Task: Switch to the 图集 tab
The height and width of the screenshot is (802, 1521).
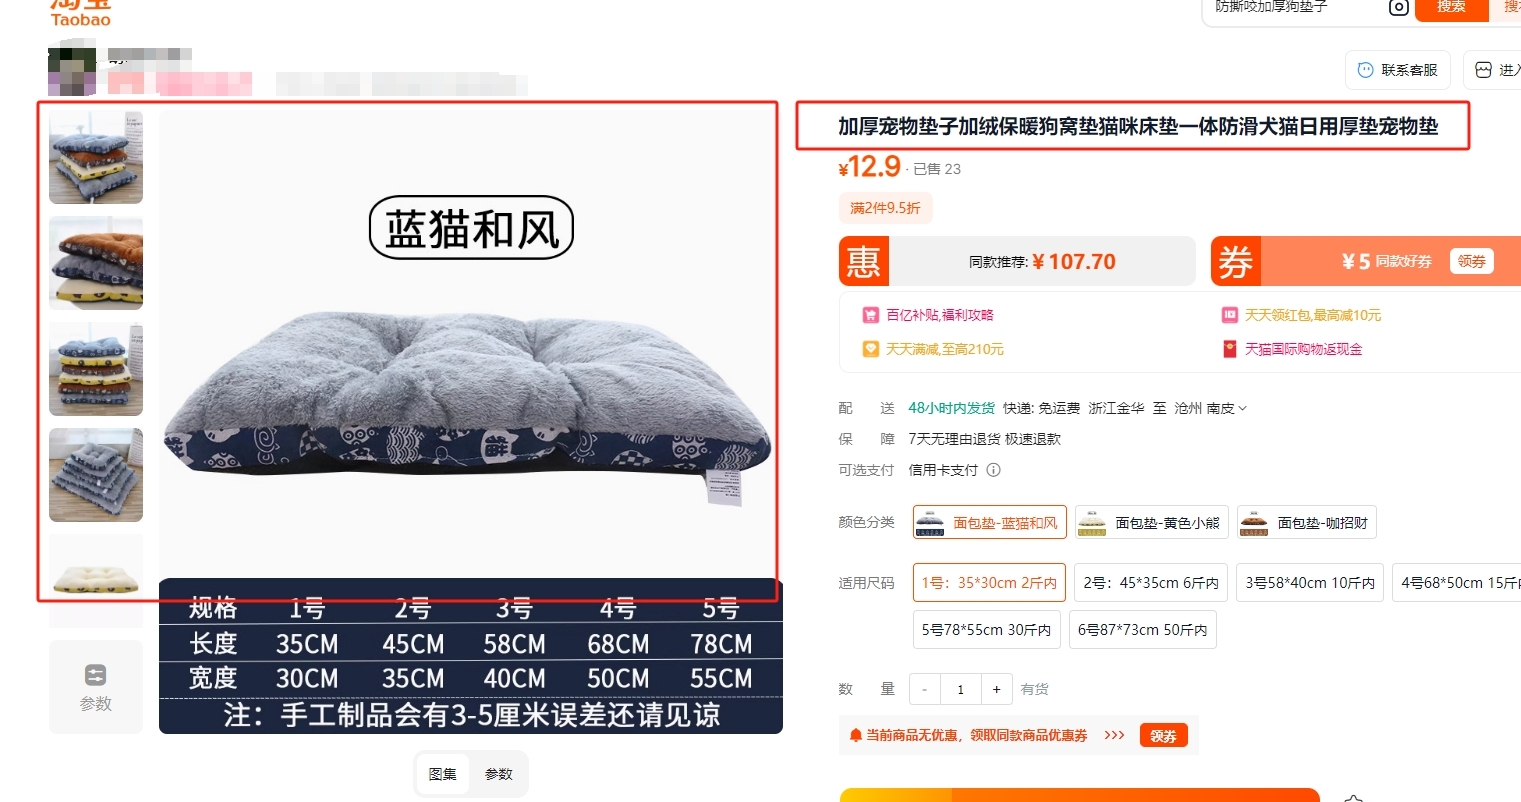Action: tap(443, 774)
